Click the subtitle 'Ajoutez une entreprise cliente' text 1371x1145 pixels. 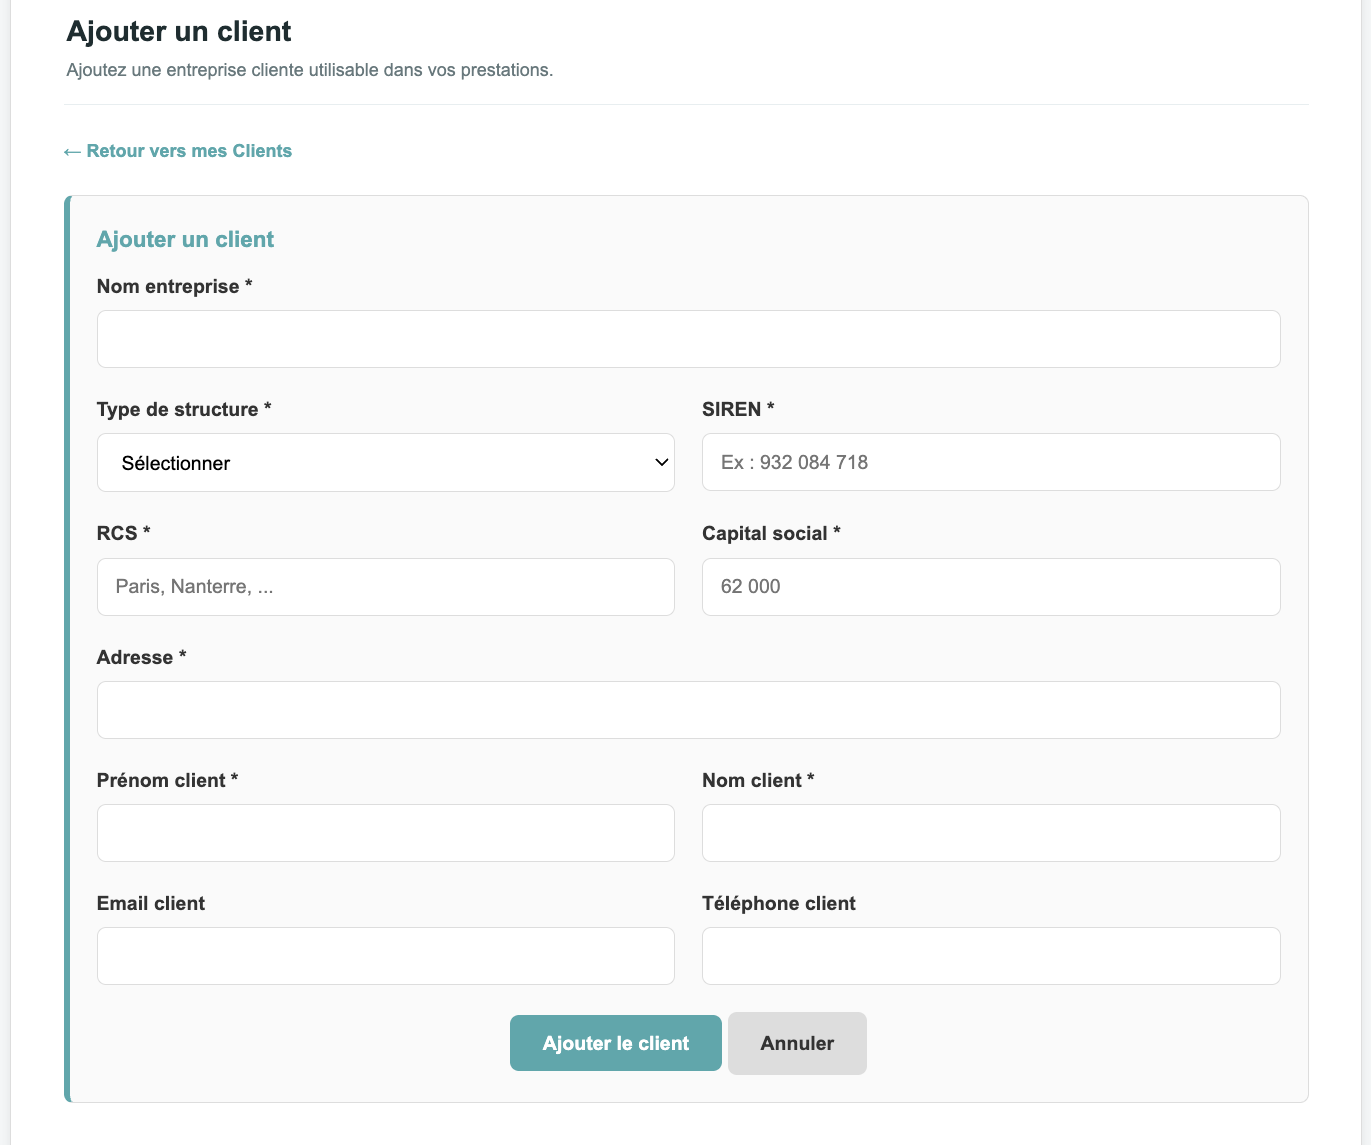310,70
